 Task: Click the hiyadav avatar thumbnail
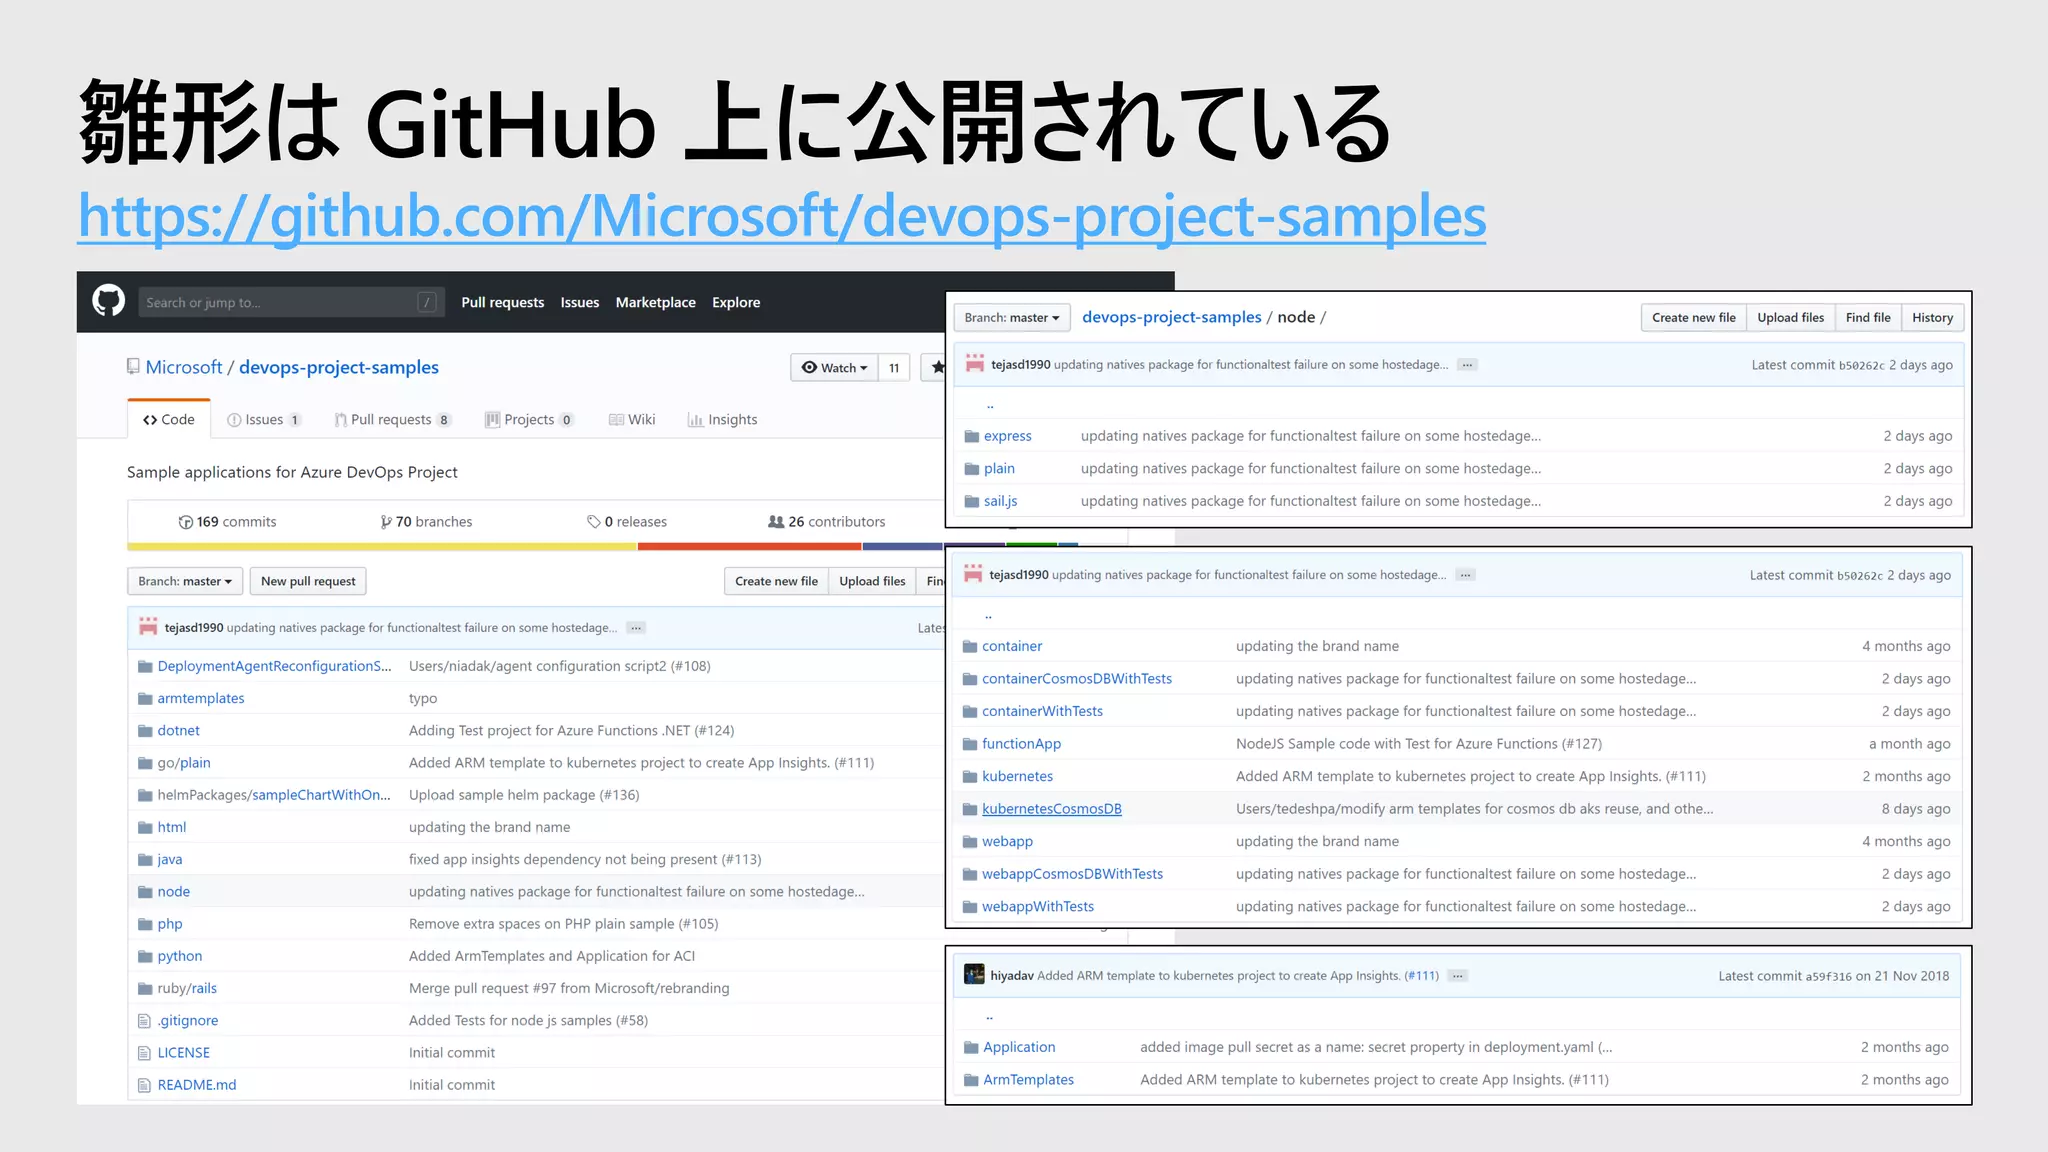coord(973,975)
